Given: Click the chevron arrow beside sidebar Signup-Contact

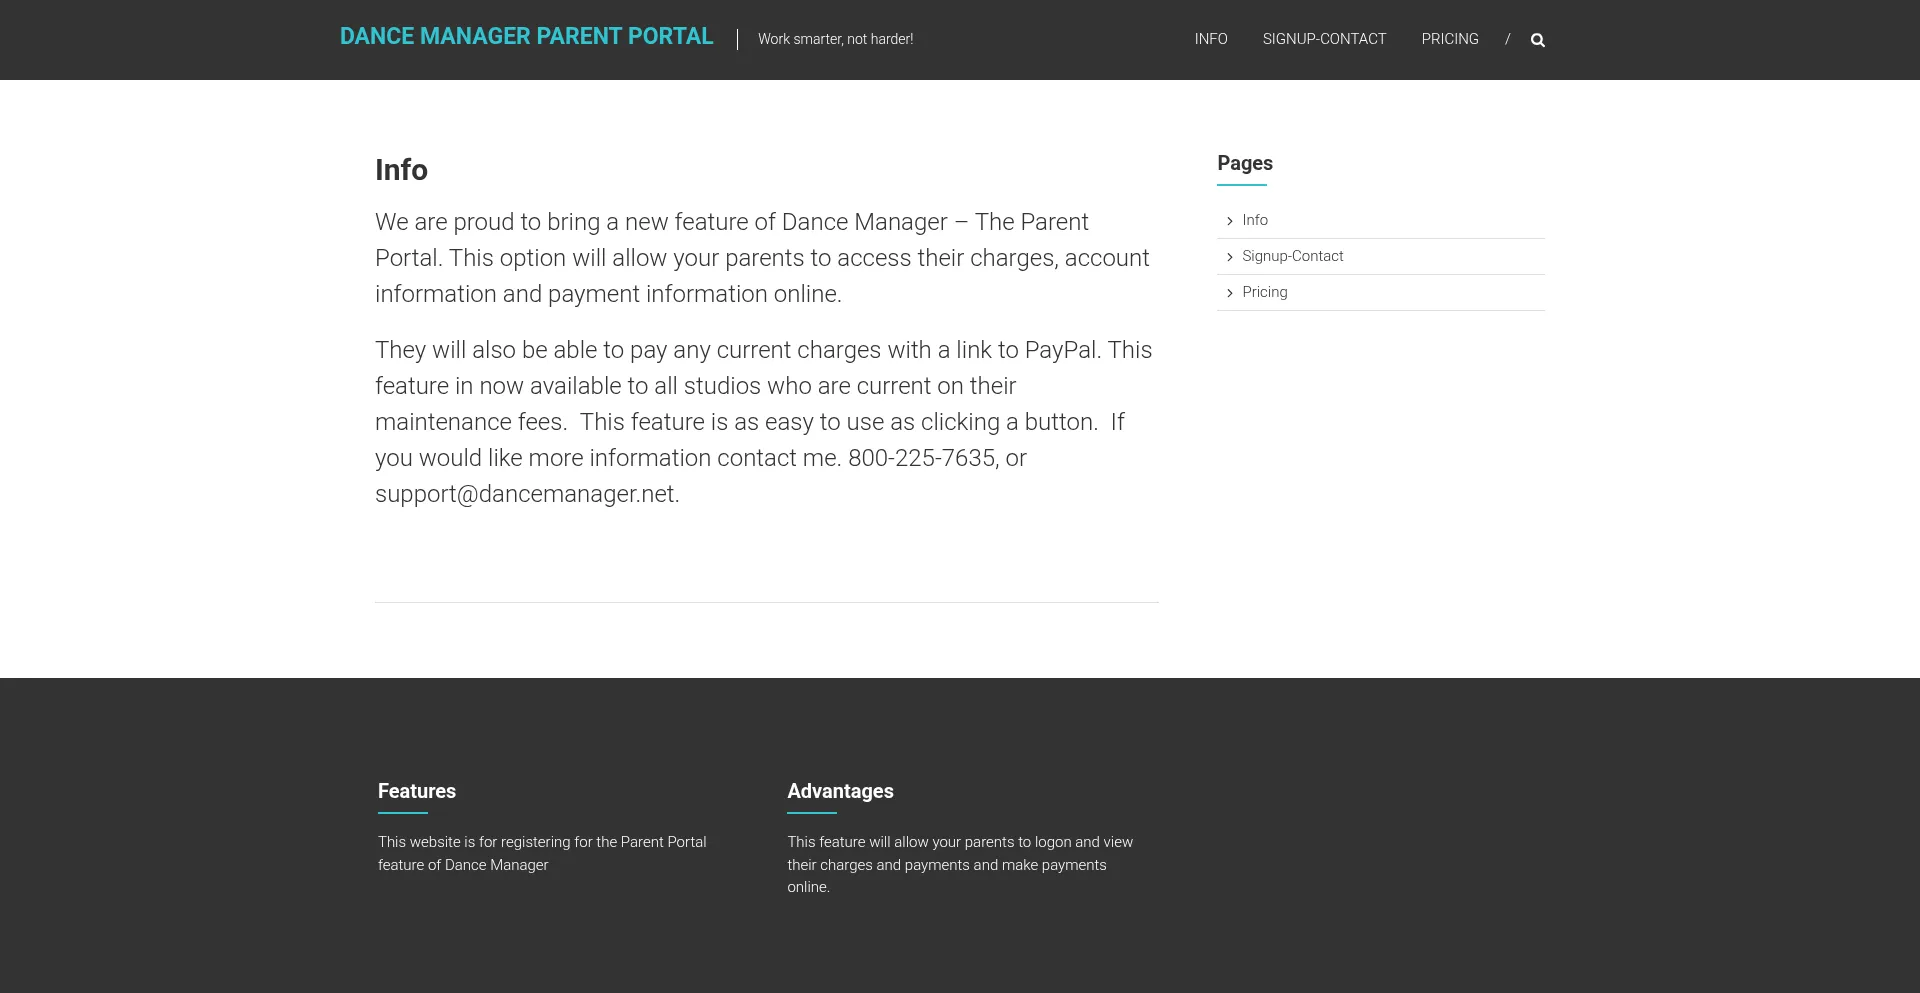Looking at the screenshot, I should click(1229, 257).
